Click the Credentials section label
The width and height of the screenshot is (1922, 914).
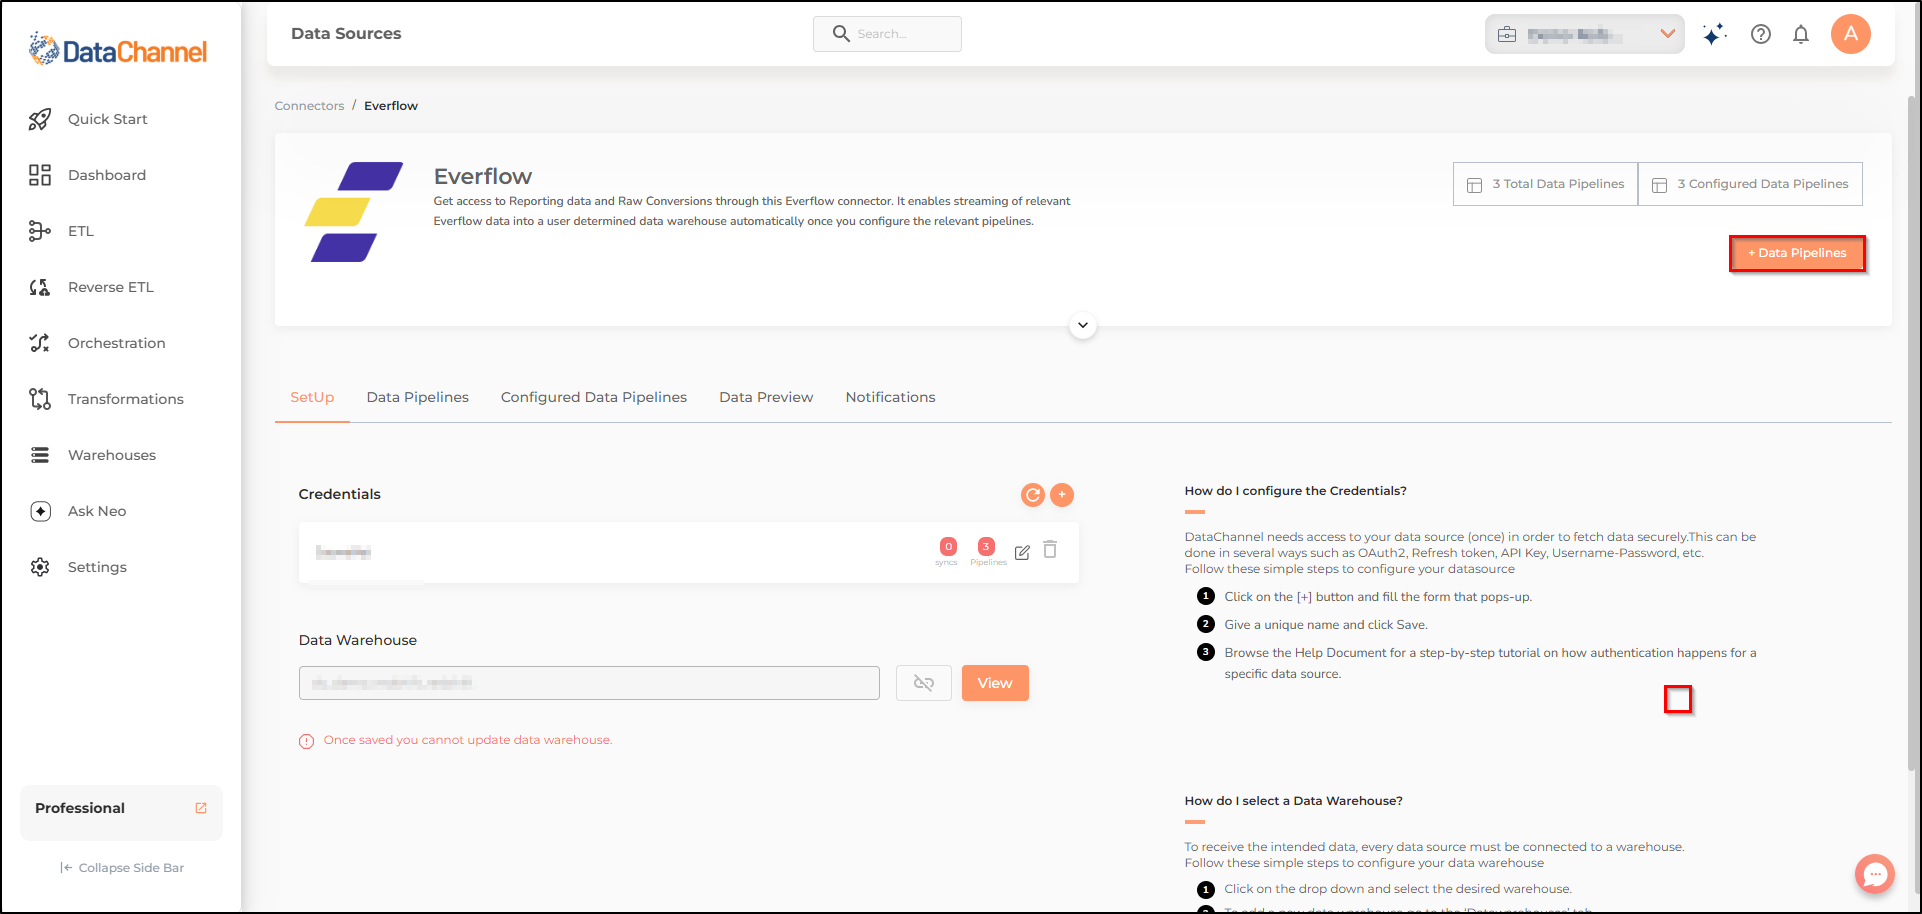[x=340, y=494]
